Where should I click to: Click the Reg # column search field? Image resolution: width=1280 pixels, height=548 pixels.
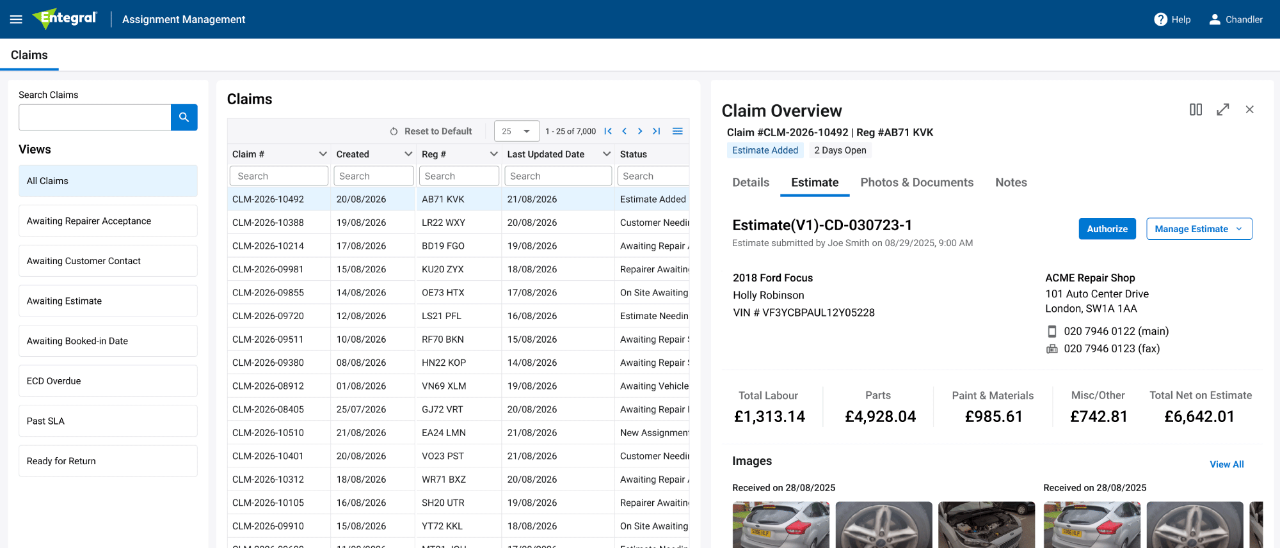(458, 176)
